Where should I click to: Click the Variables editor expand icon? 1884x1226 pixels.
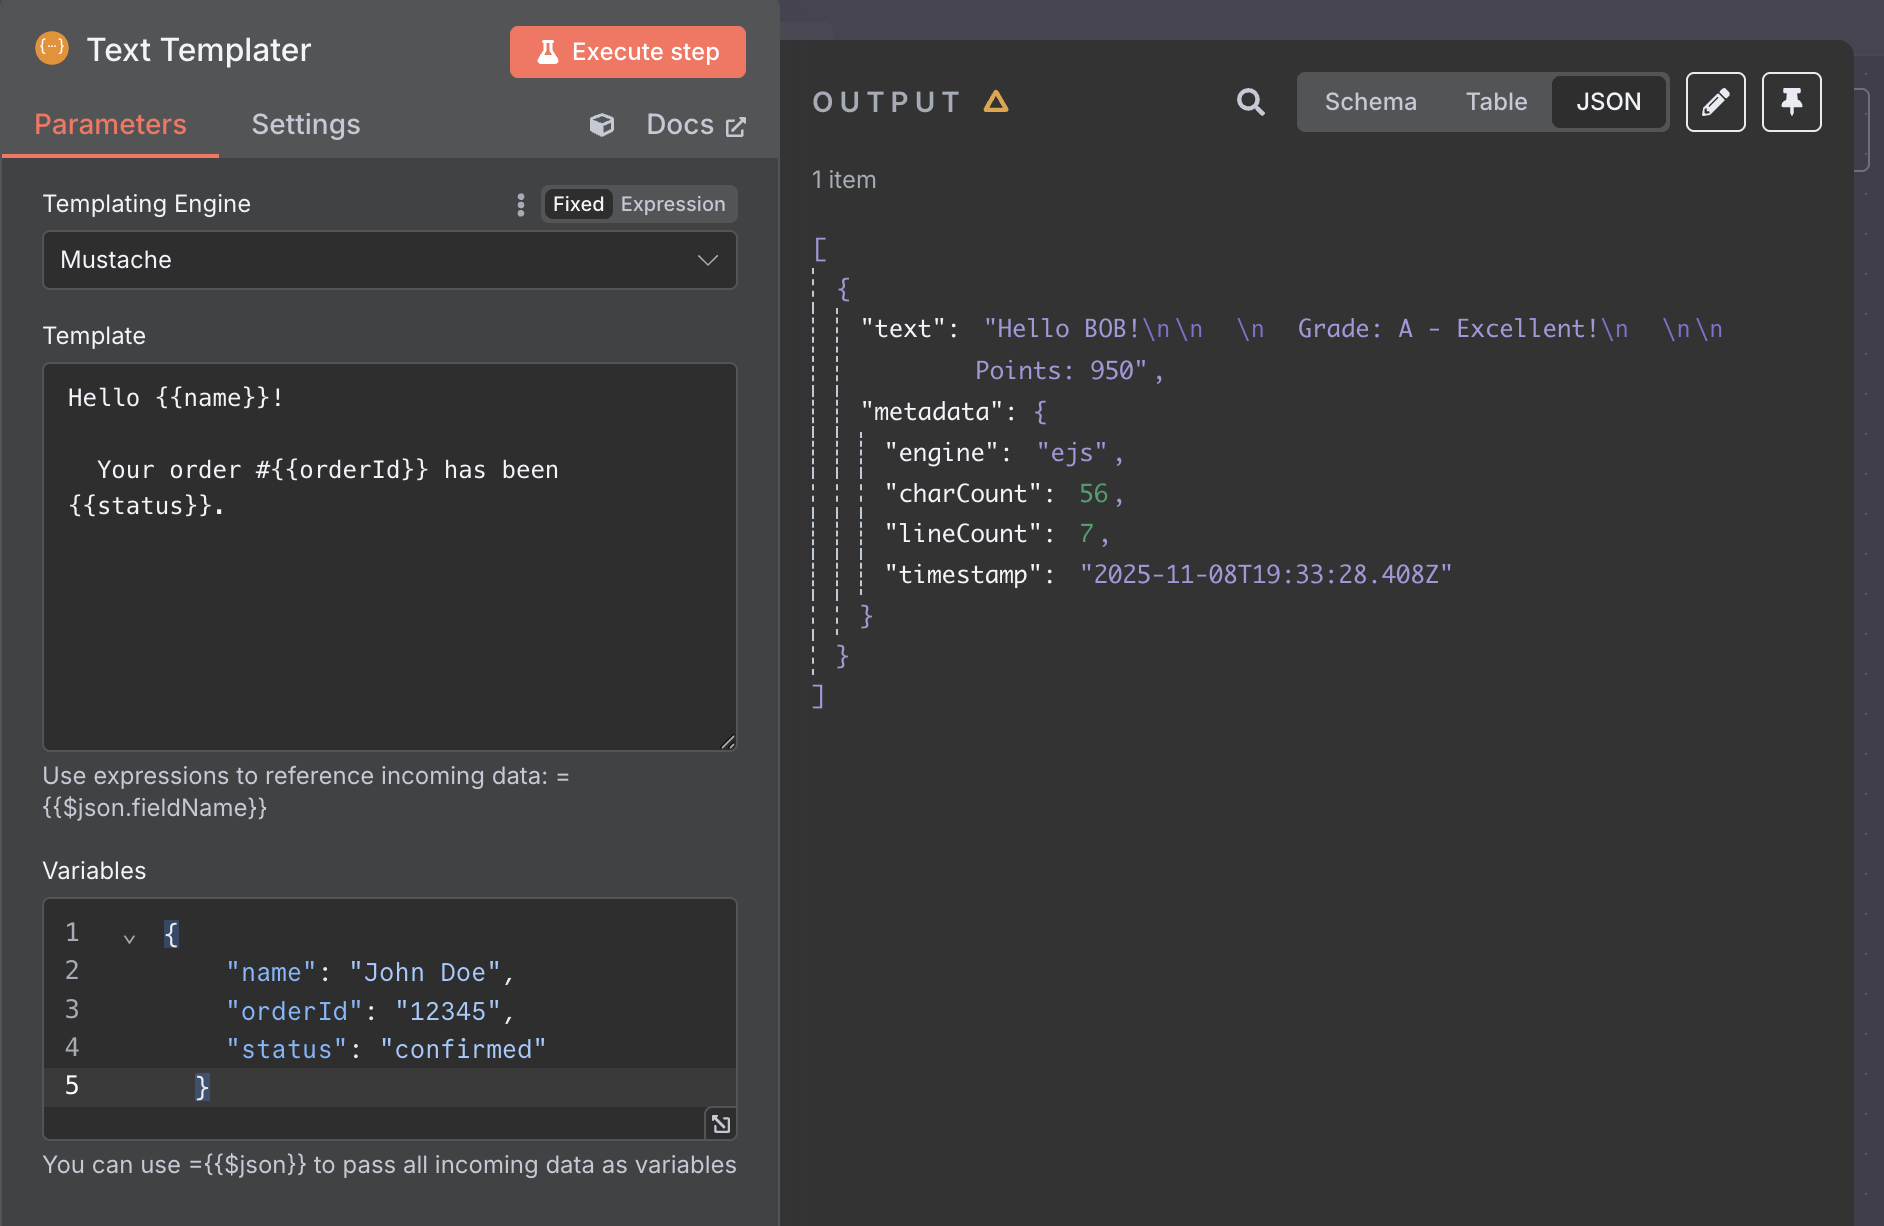point(721,1124)
